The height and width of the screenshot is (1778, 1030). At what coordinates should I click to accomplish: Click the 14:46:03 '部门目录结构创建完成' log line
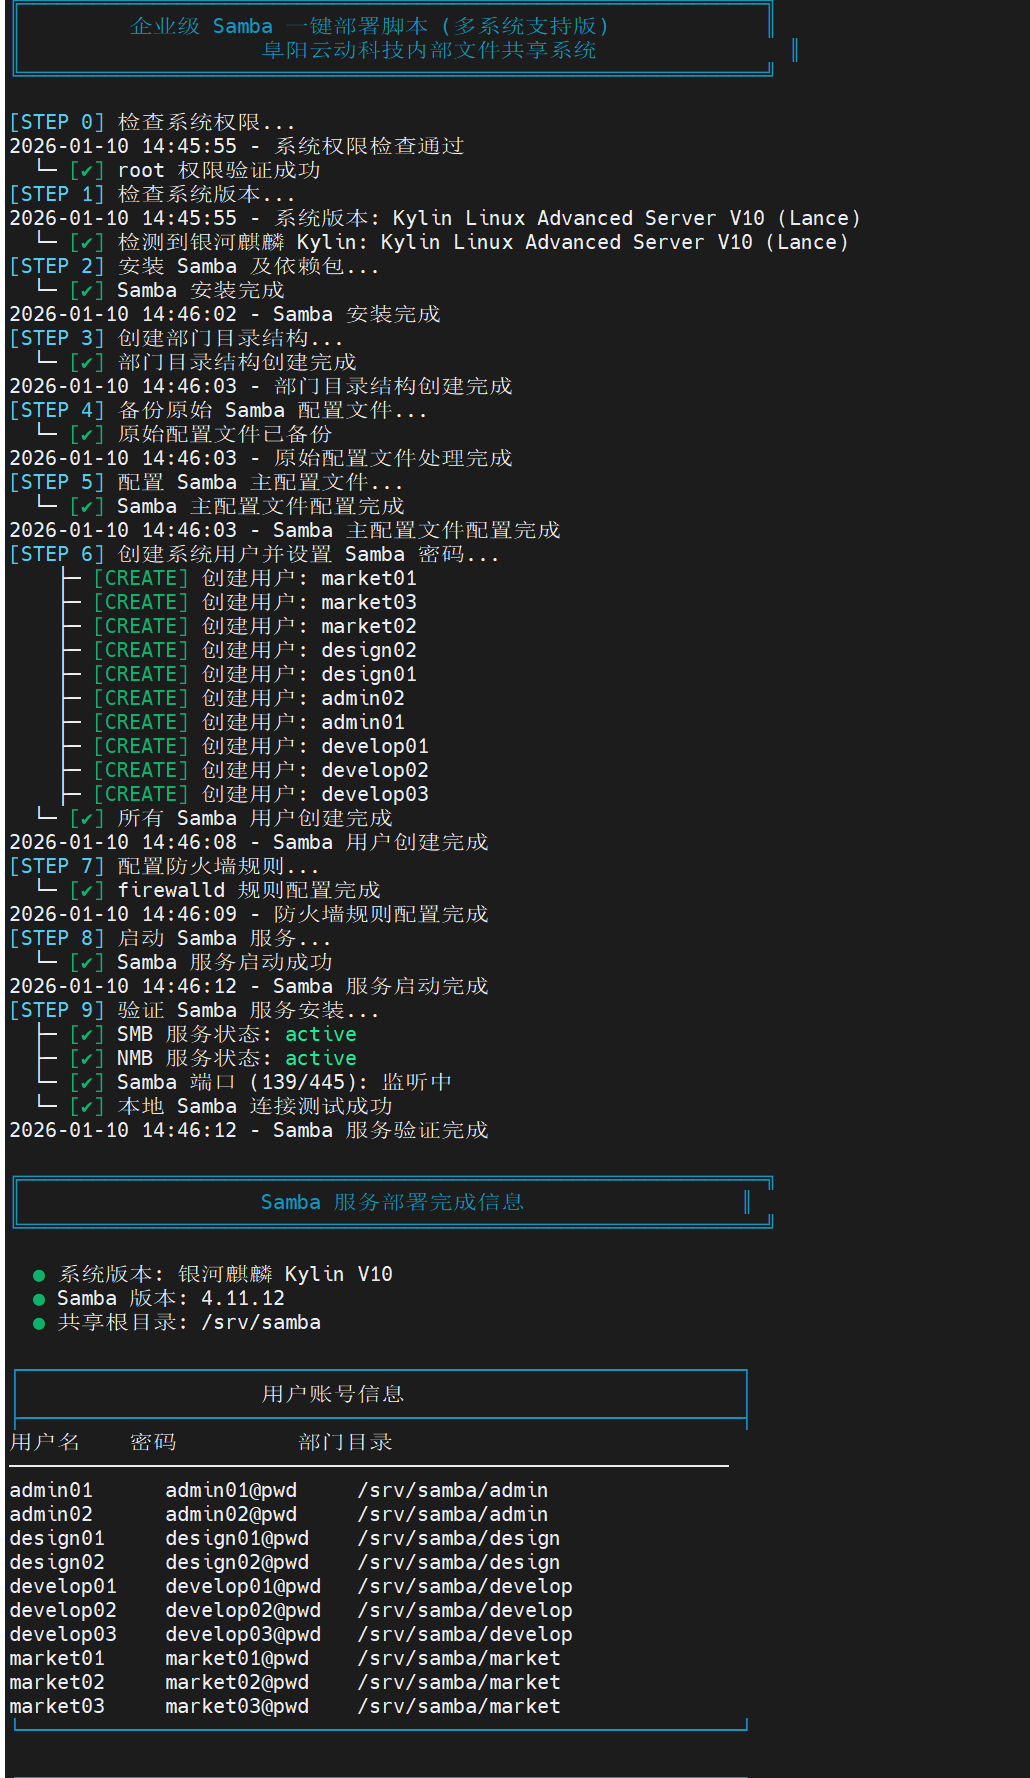coord(261,386)
